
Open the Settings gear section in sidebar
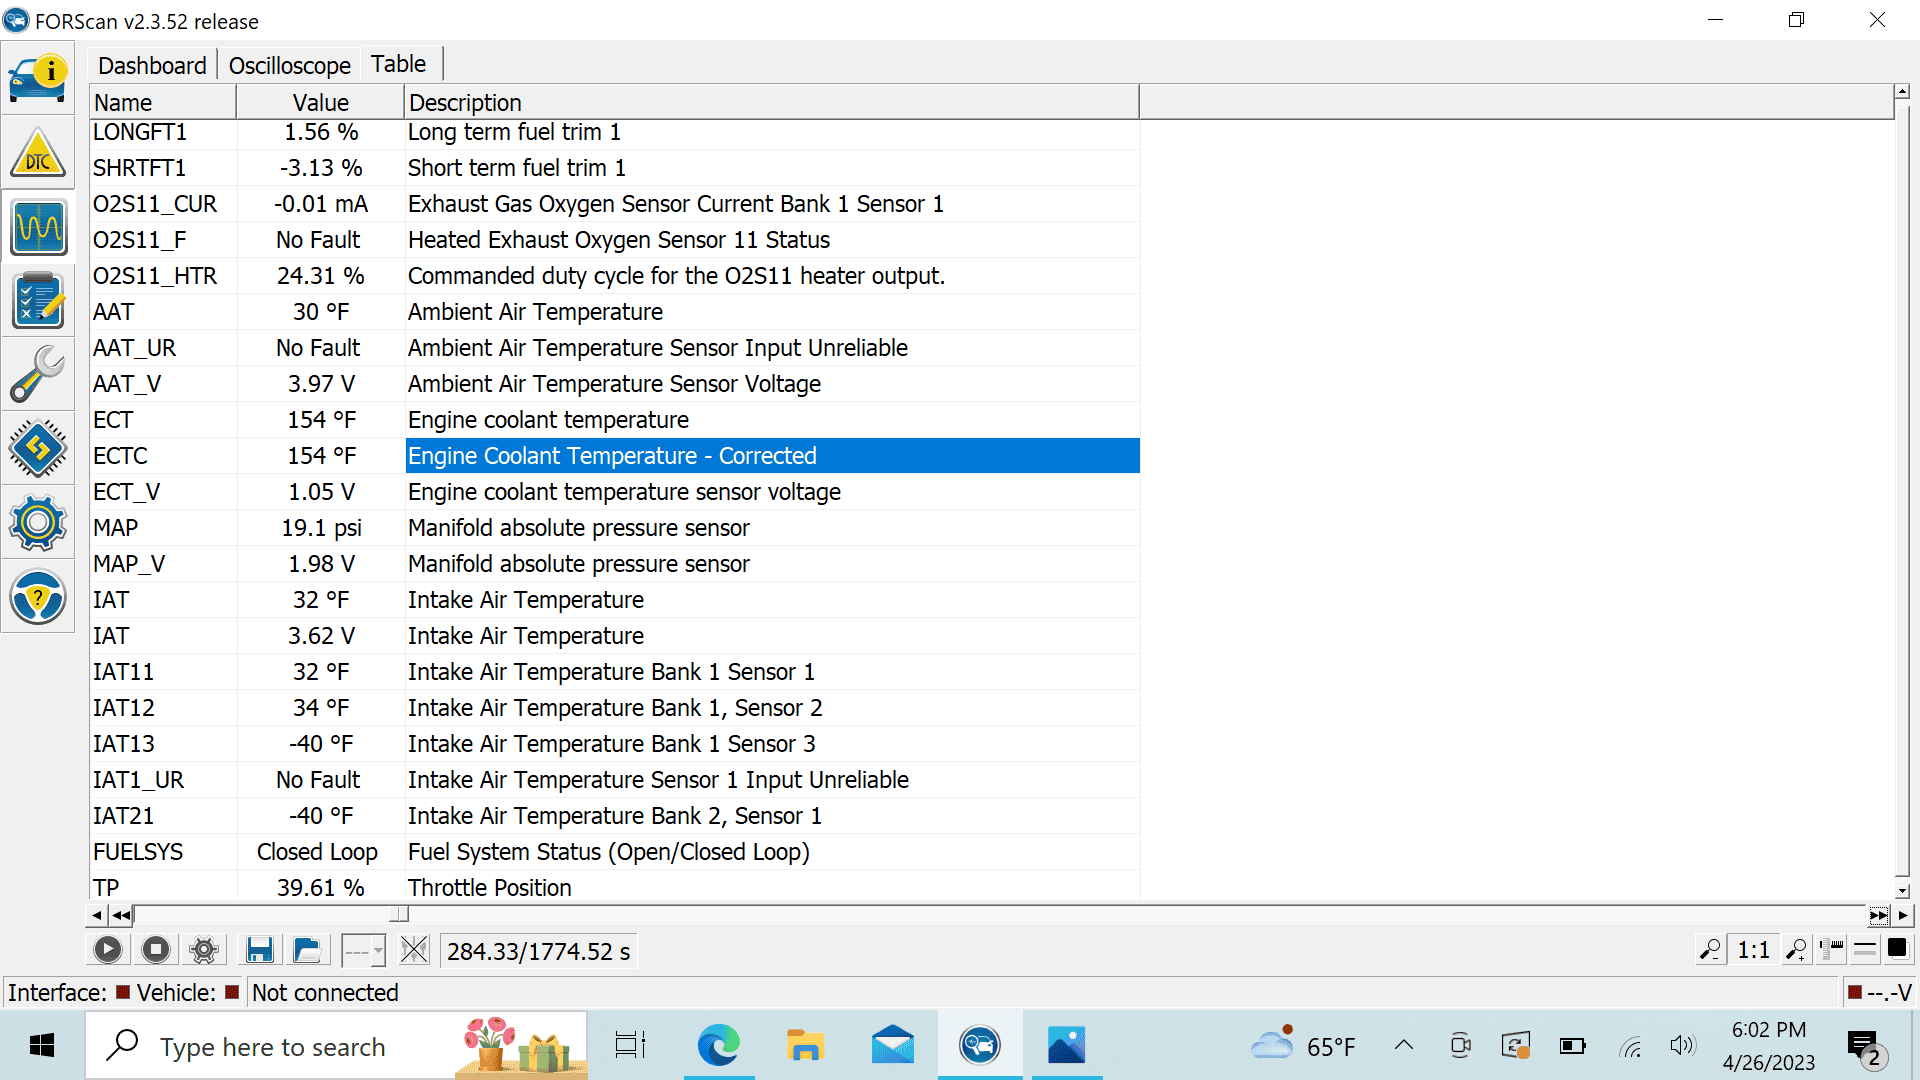coord(38,523)
